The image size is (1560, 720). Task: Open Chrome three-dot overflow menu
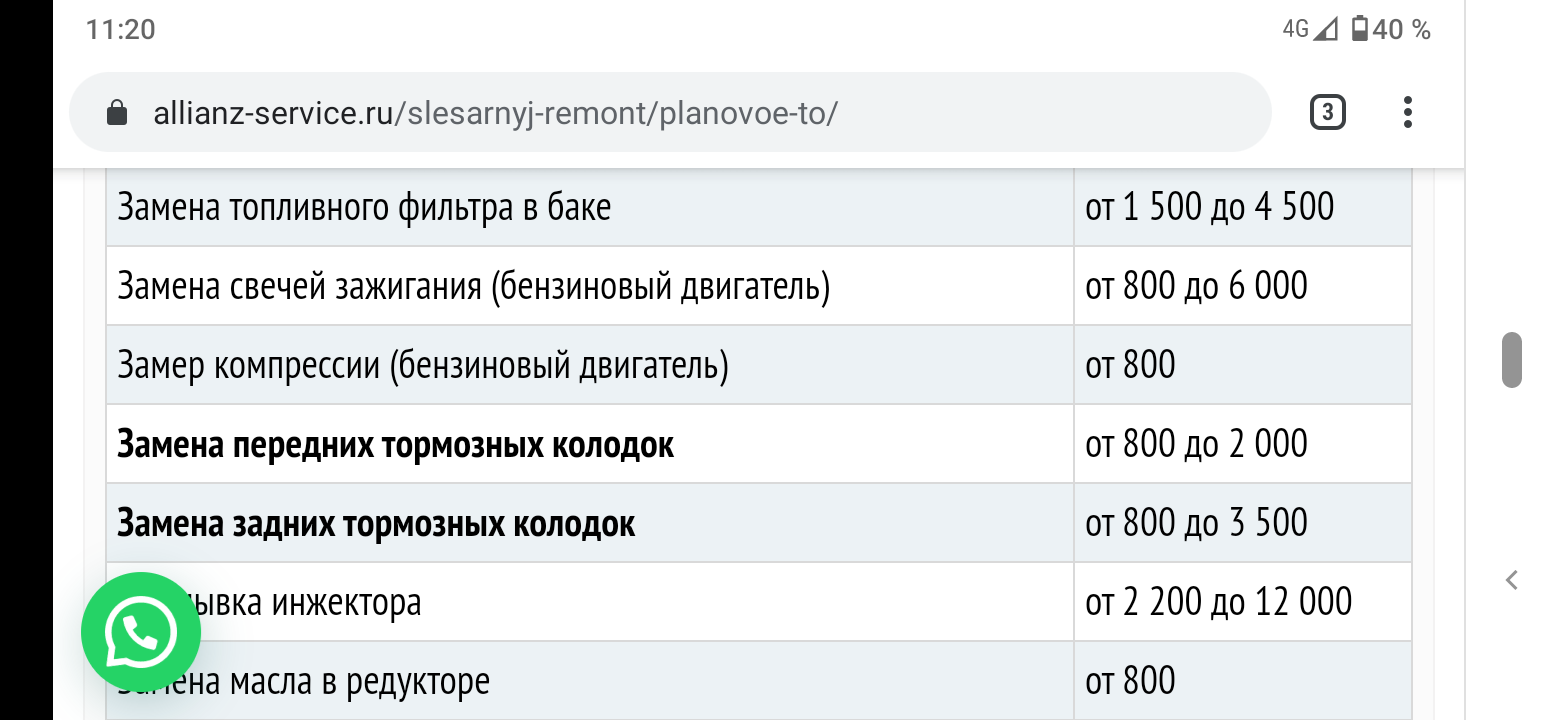point(1407,112)
